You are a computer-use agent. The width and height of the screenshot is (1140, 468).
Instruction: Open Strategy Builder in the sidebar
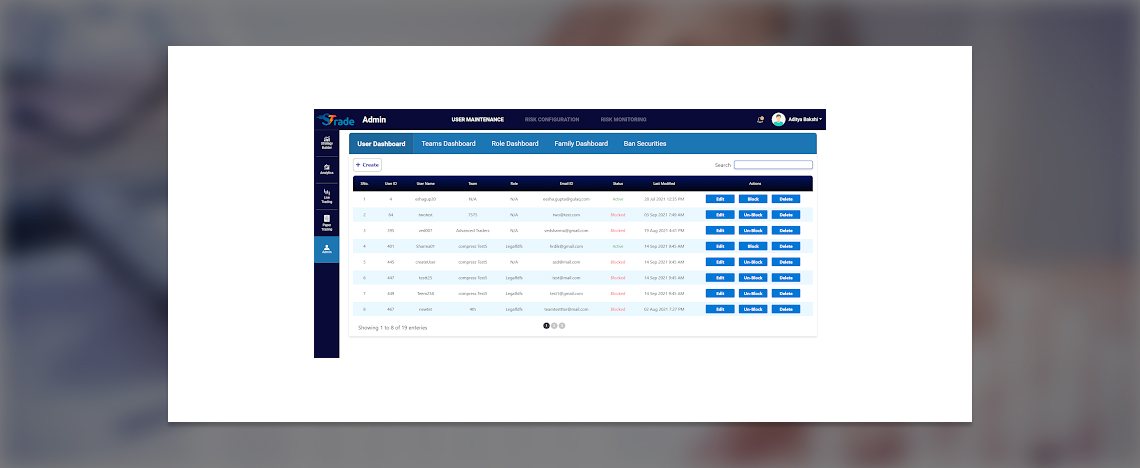click(326, 142)
